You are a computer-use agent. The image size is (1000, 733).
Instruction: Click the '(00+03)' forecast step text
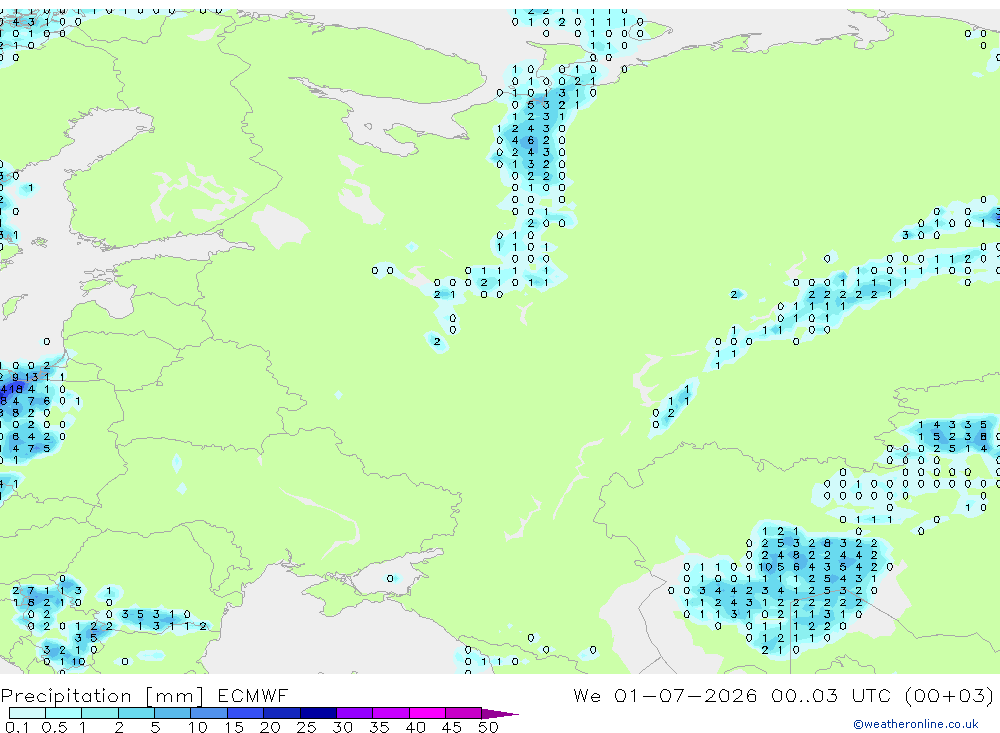(x=949, y=695)
